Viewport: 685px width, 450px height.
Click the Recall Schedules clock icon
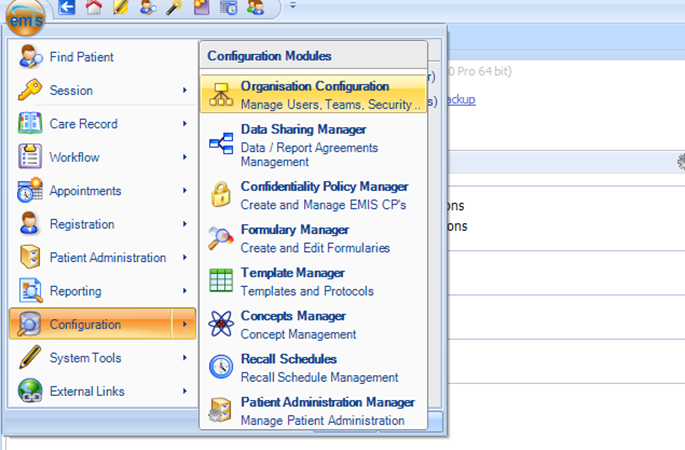(220, 367)
